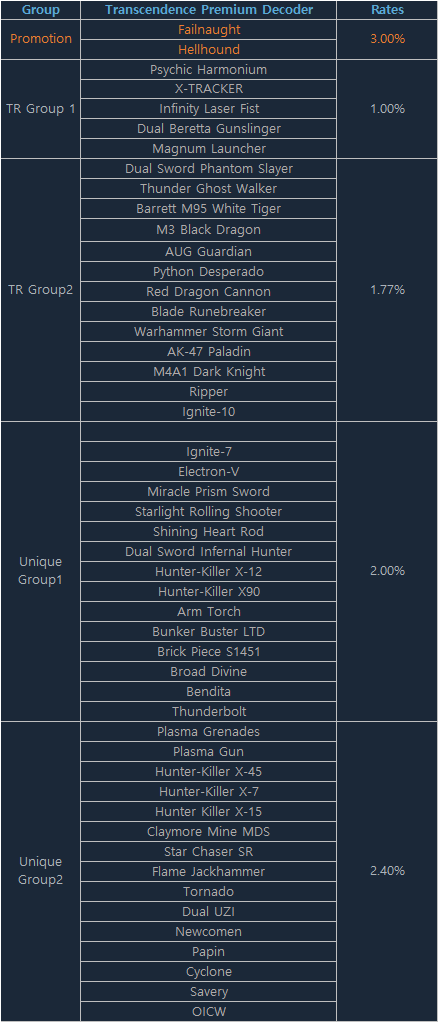Click the Flame Jackhammer entry

209,871
